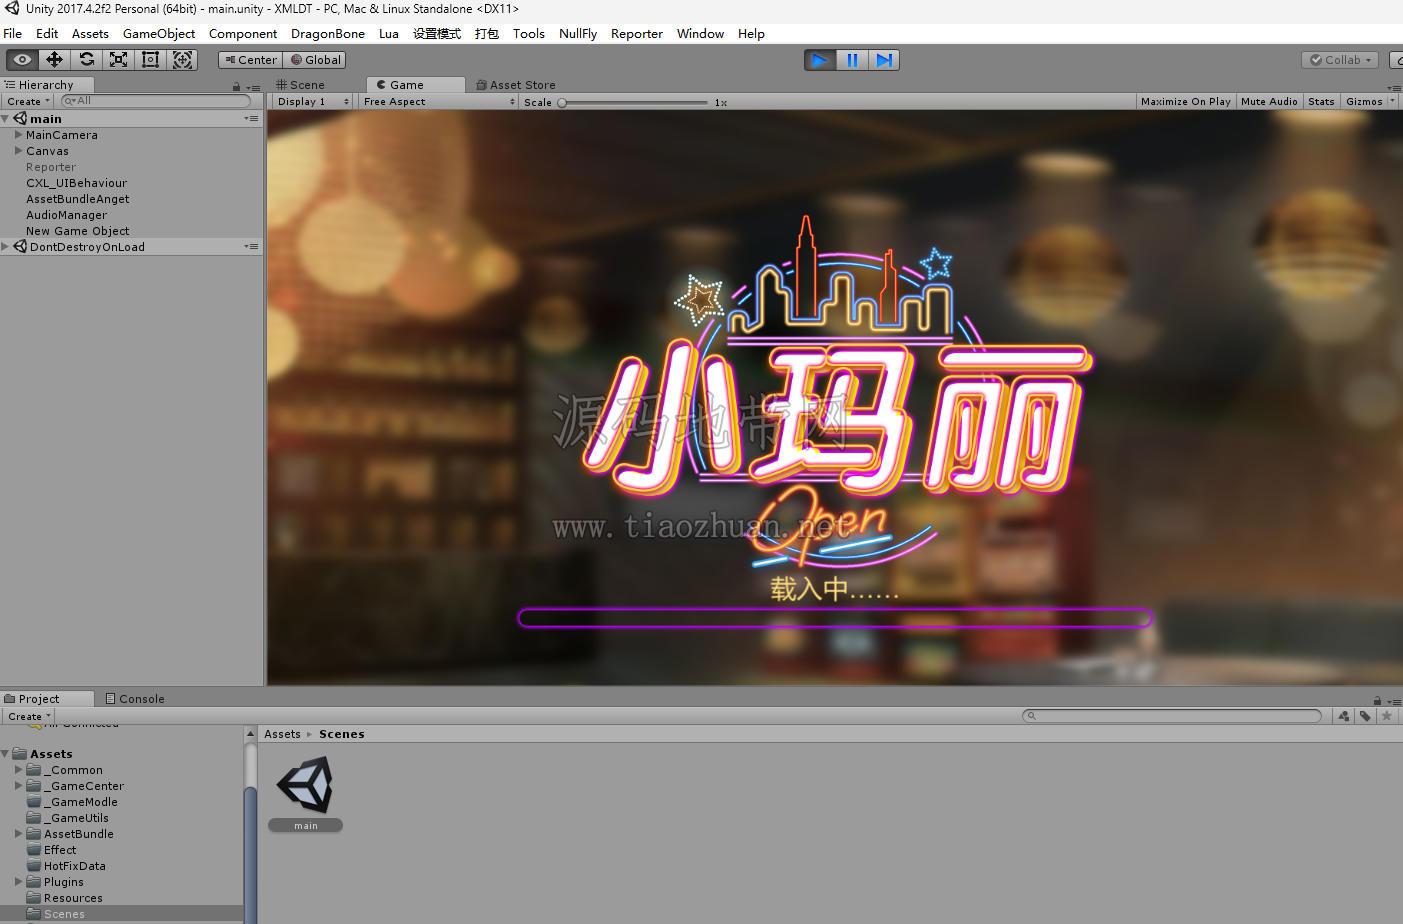Screen dimensions: 1403x924
Task: Step forward one frame
Action: pyautogui.click(x=884, y=60)
